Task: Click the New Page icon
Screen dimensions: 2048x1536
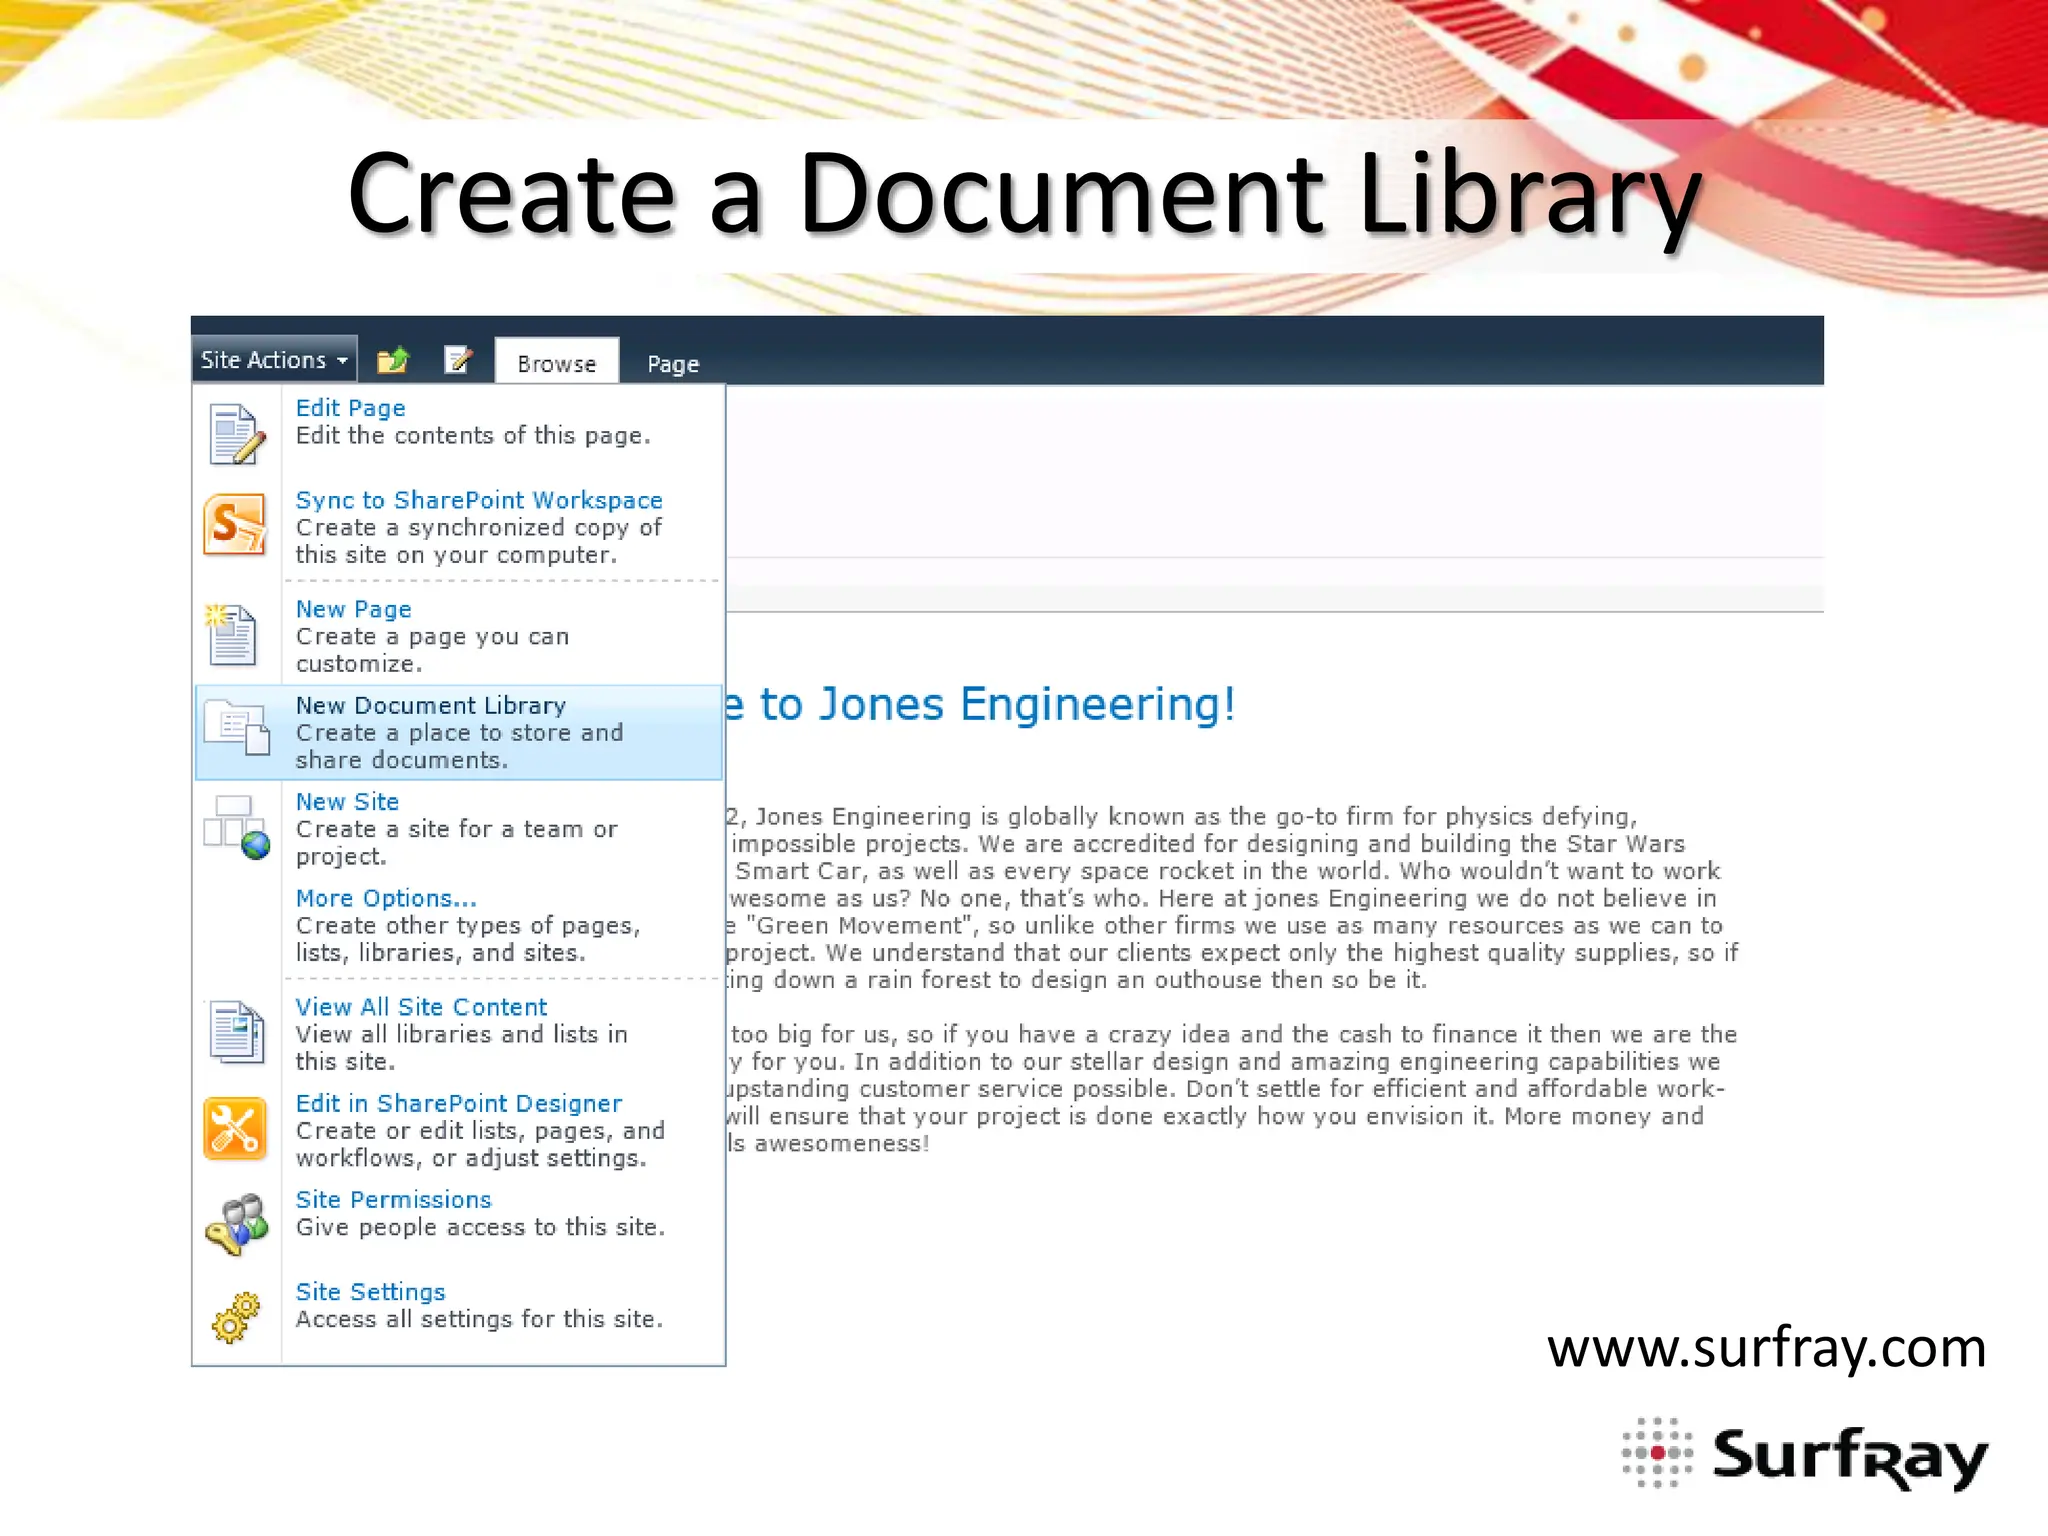Action: (232, 634)
